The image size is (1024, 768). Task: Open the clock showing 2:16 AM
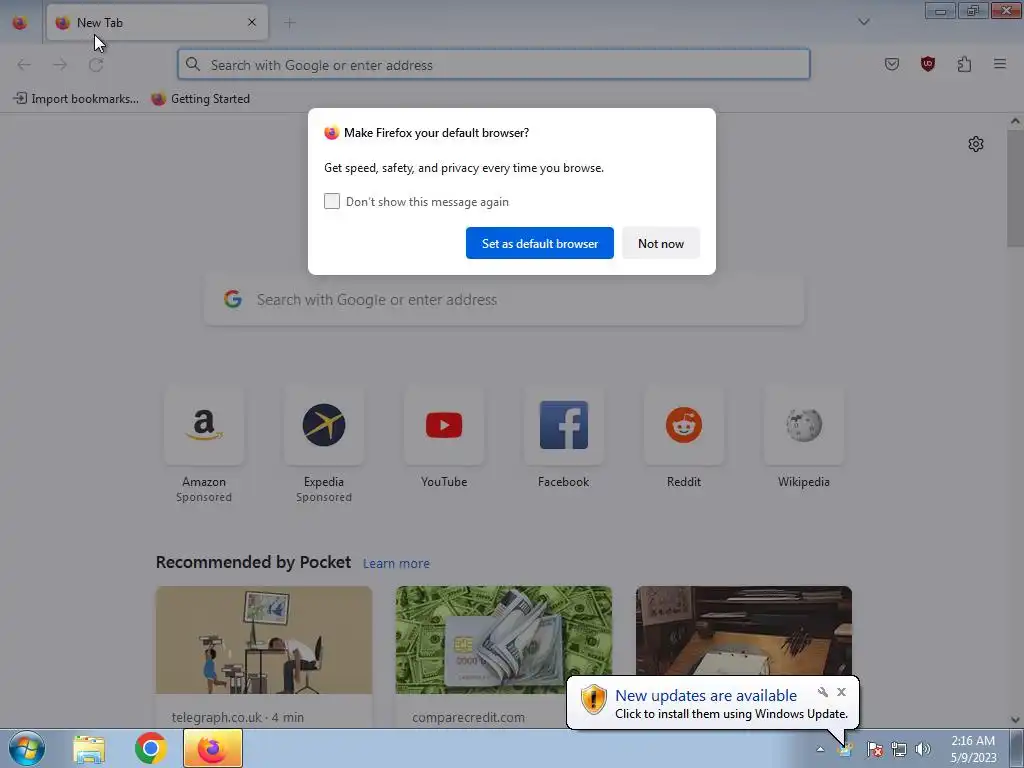pos(973,749)
